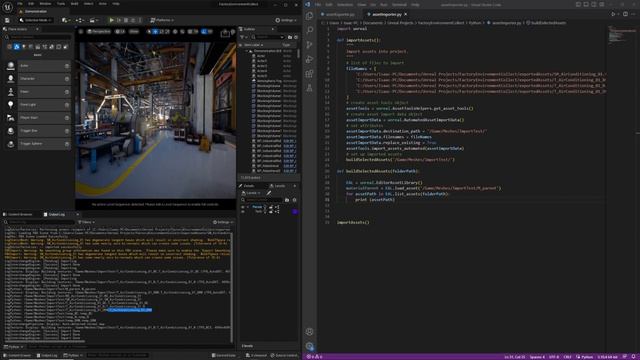Click the Player Start placement icon
Viewport: 640px width, 360px height.
[11, 118]
